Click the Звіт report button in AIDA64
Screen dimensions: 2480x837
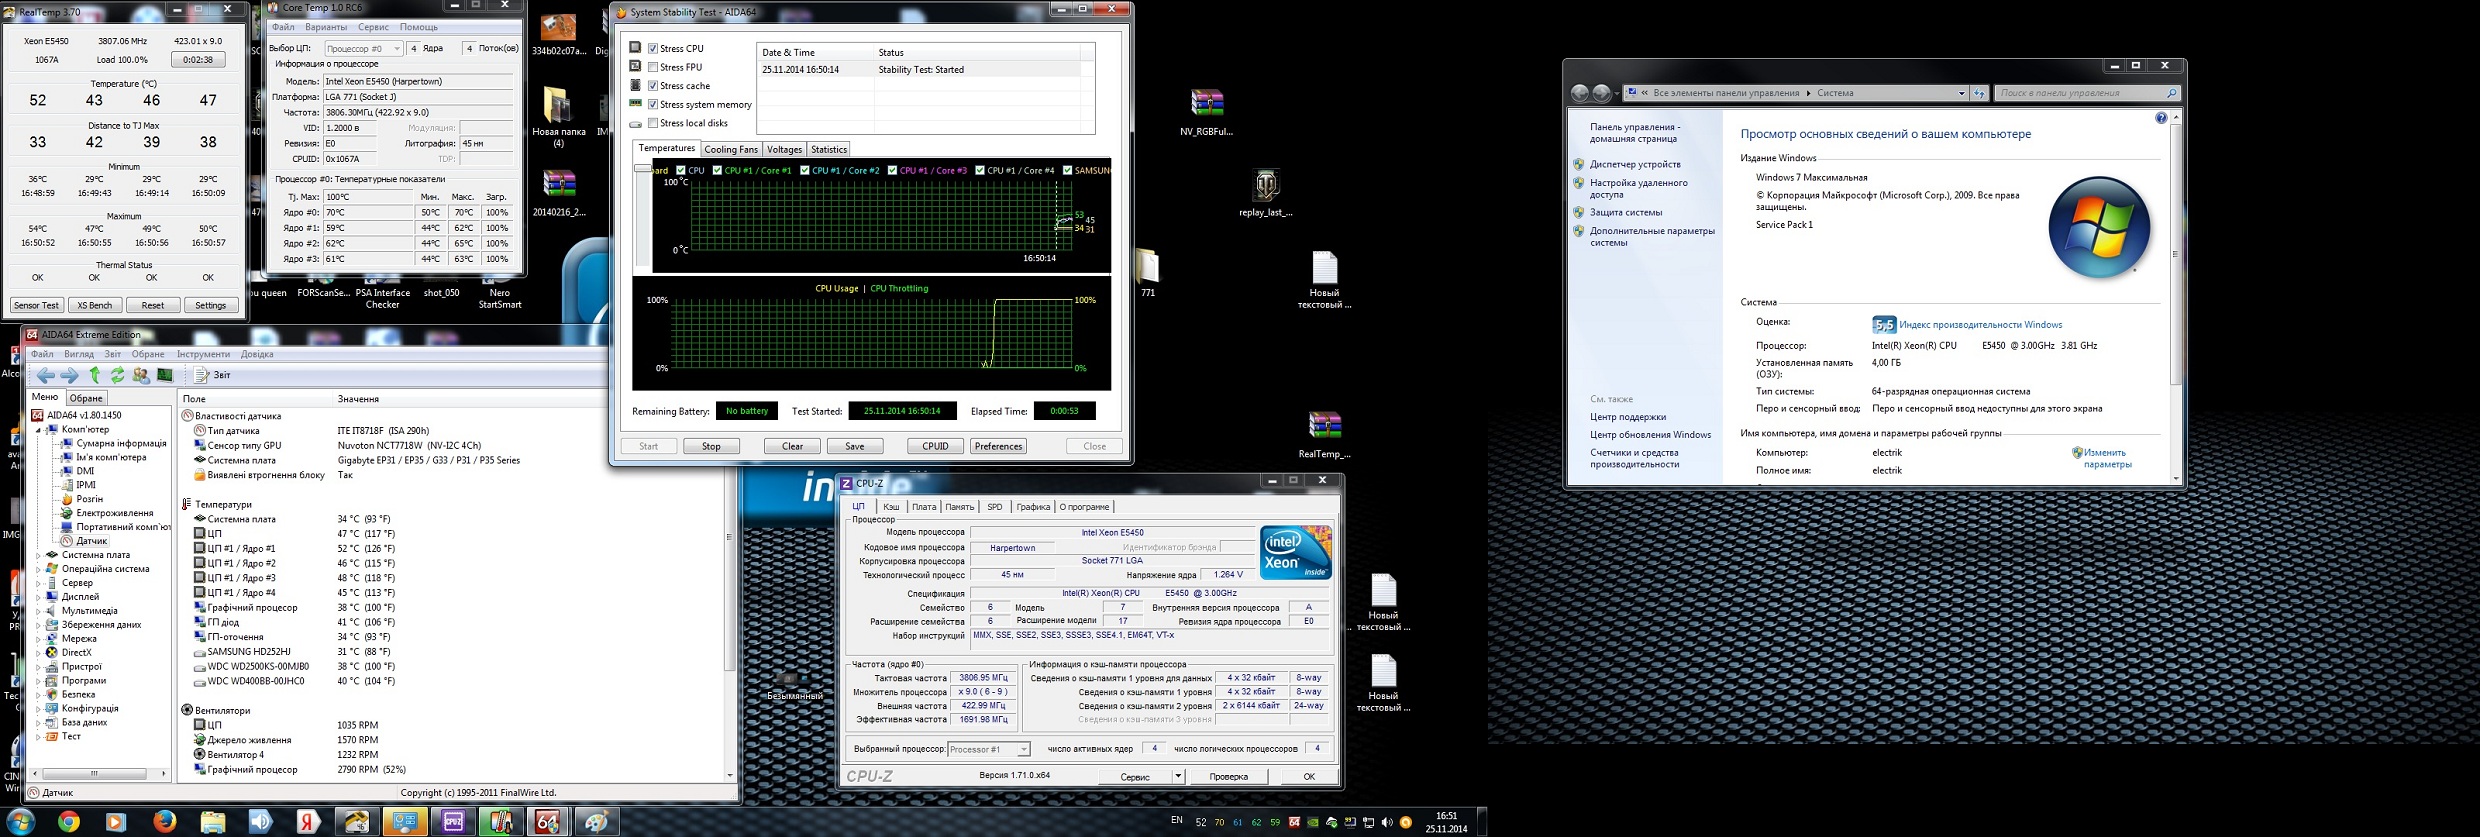point(212,375)
